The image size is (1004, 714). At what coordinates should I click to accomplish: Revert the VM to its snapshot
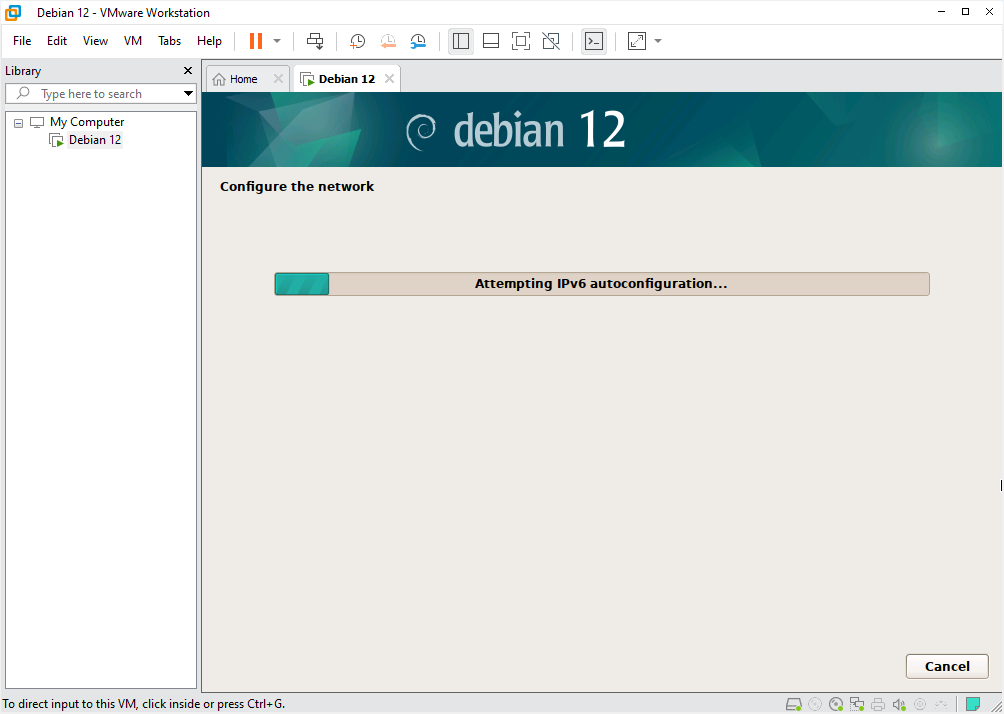click(x=388, y=41)
